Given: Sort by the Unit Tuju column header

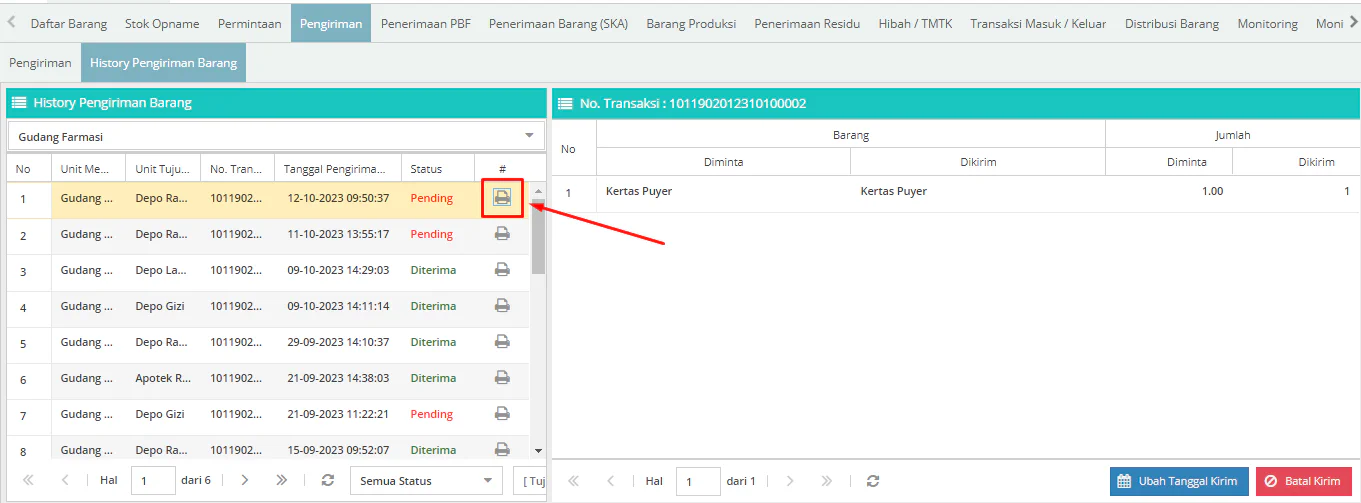Looking at the screenshot, I should 162,169.
